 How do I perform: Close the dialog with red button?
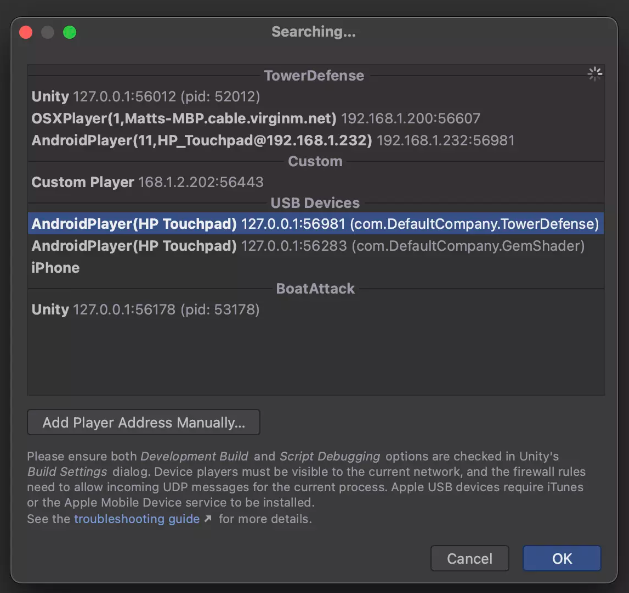tap(26, 32)
